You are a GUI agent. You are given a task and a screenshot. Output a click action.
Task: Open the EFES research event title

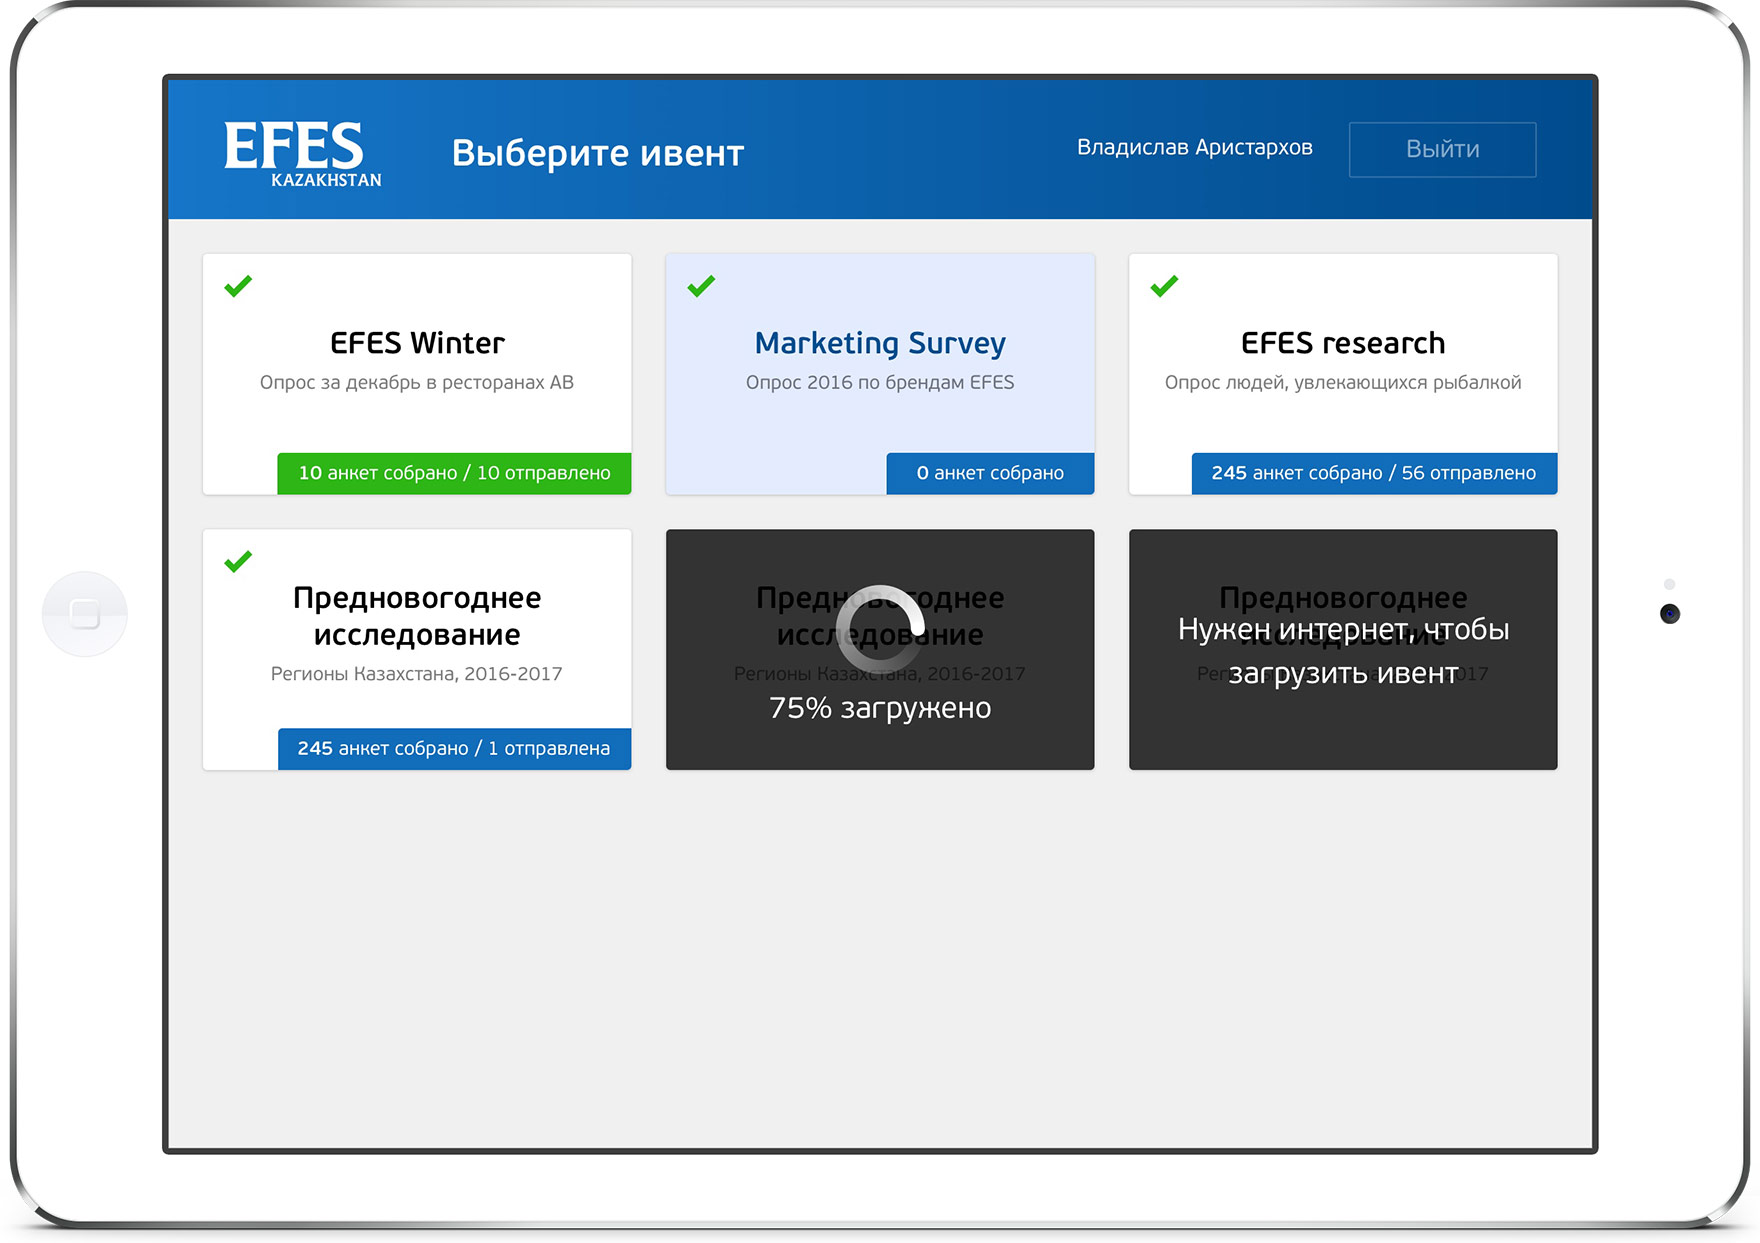(x=1343, y=343)
